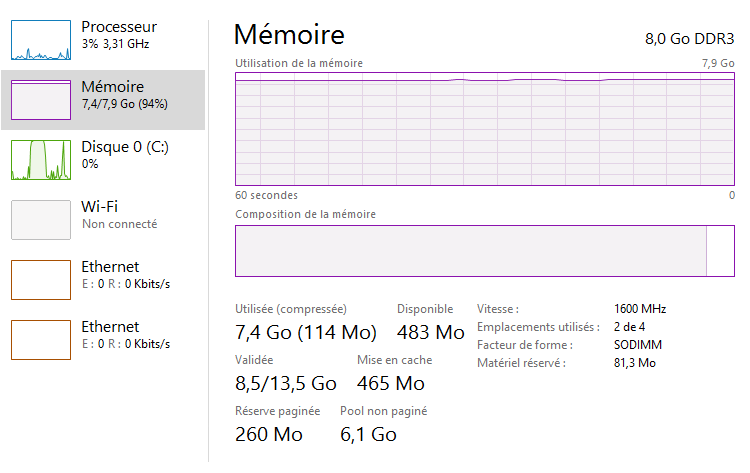
Task: Click the empty Wi-Fi graph thumbnail
Action: click(x=41, y=220)
